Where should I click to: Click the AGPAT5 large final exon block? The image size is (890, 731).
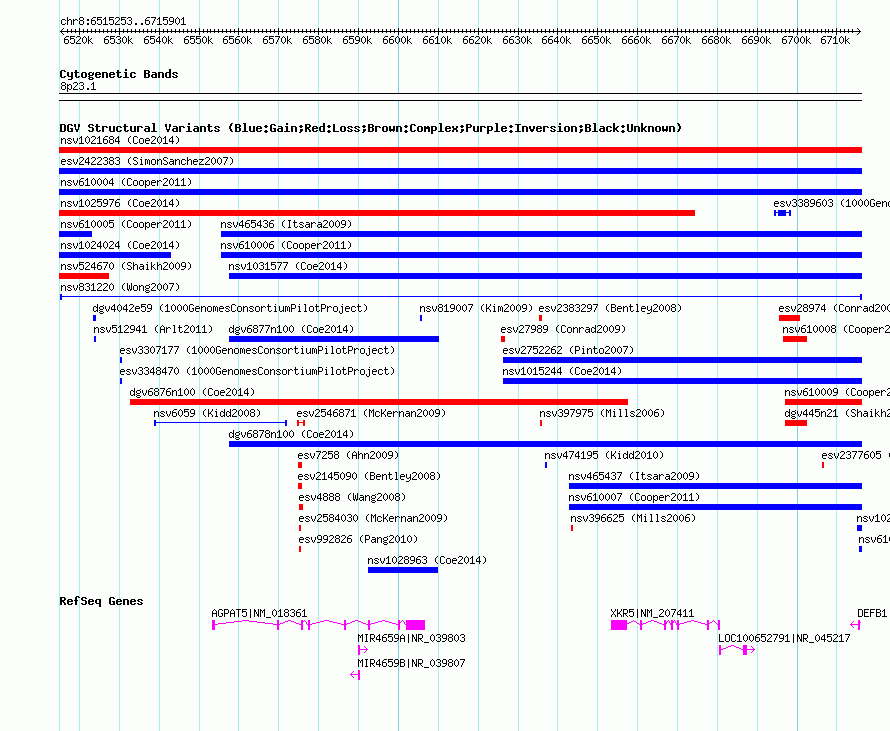pos(415,625)
